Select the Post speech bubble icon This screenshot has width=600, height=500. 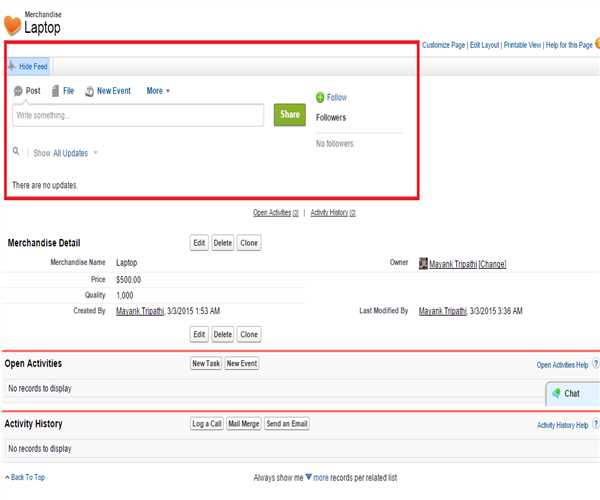pyautogui.click(x=18, y=91)
